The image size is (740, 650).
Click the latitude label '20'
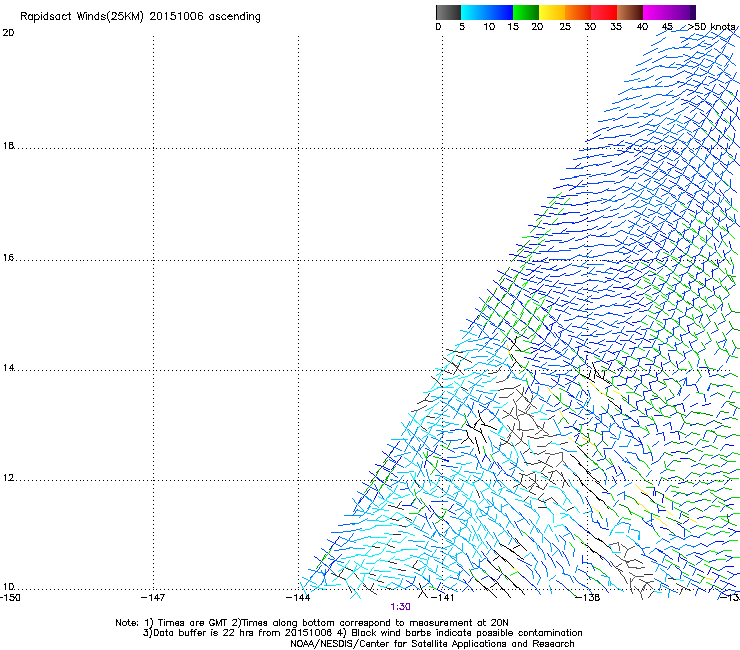tap(8, 33)
